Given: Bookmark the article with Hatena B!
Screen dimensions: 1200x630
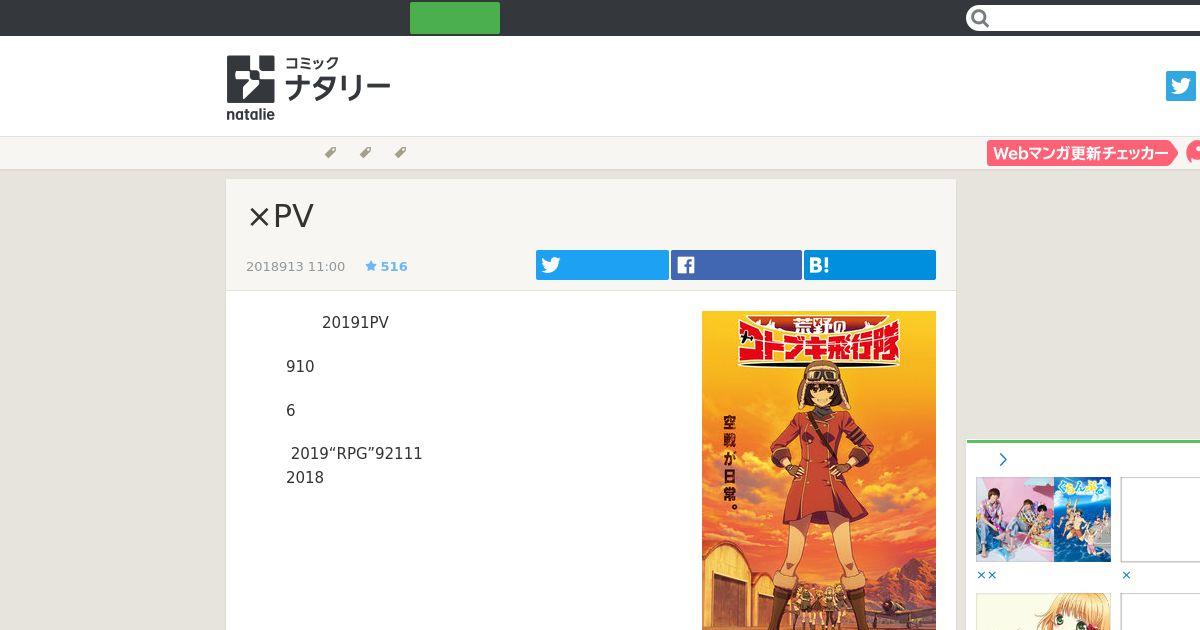Looking at the screenshot, I should coord(870,265).
